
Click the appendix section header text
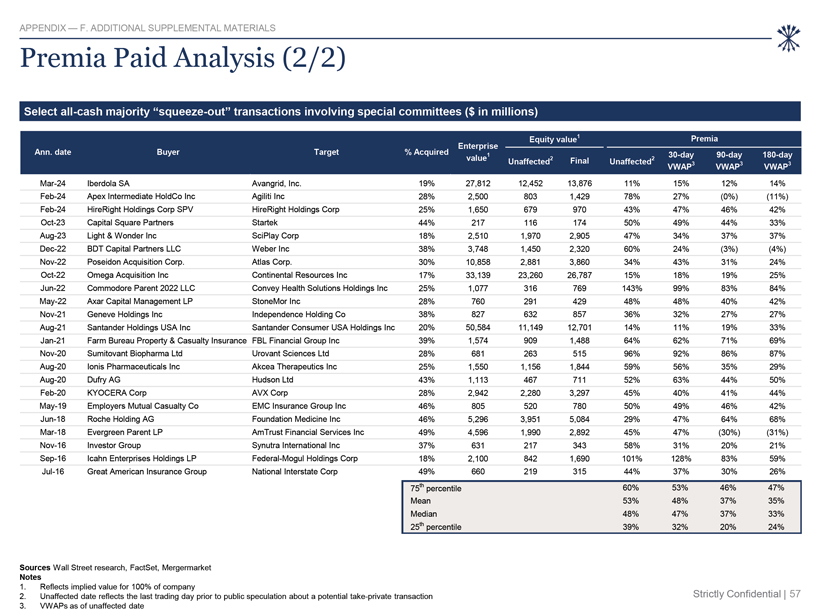(147, 28)
